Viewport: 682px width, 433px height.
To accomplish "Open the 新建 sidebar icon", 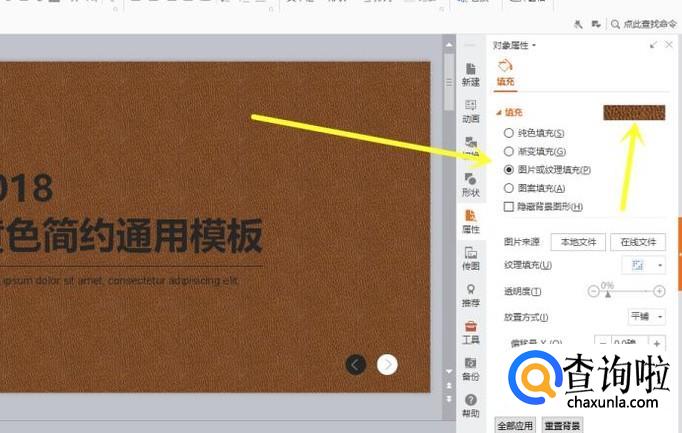I will pos(470,73).
